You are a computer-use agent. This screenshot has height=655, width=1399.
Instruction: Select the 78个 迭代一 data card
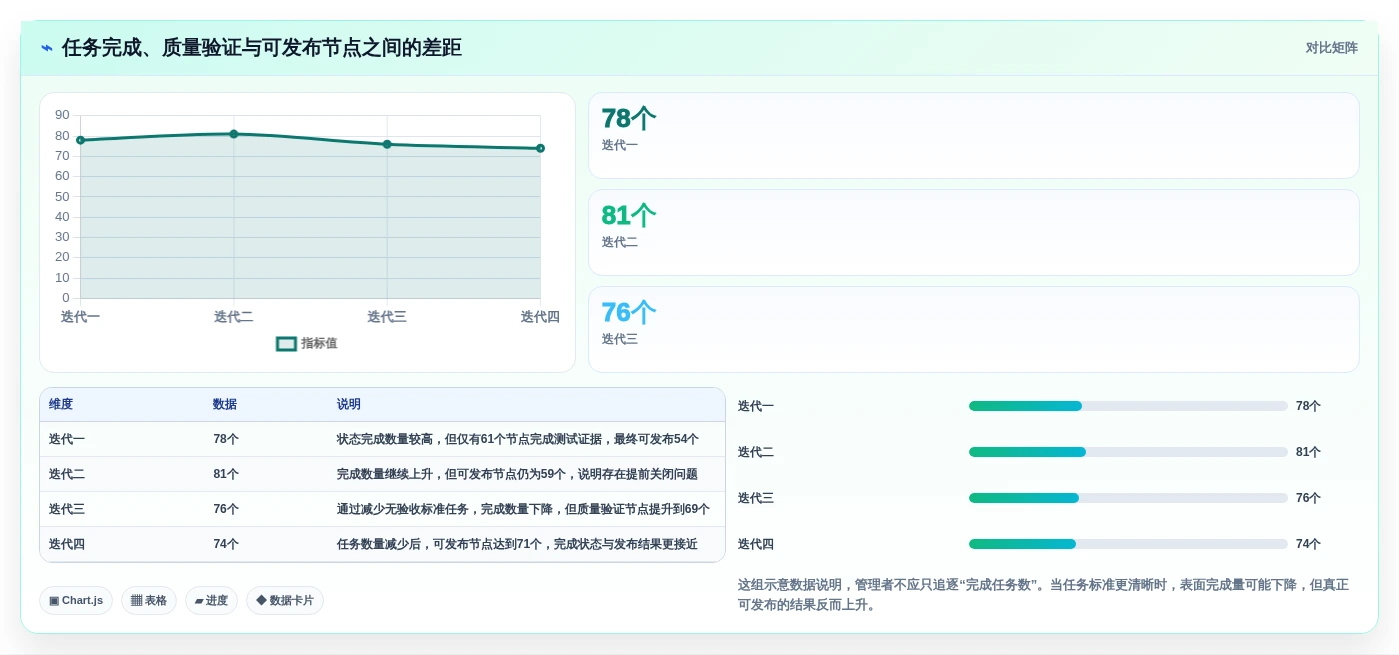pyautogui.click(x=973, y=136)
